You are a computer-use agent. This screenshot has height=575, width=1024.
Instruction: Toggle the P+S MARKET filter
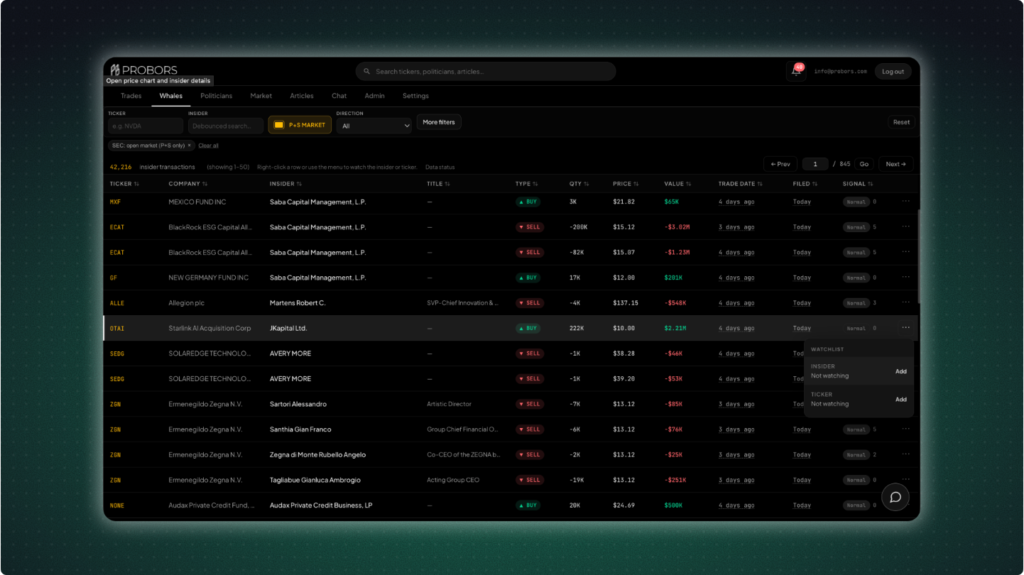coord(300,125)
